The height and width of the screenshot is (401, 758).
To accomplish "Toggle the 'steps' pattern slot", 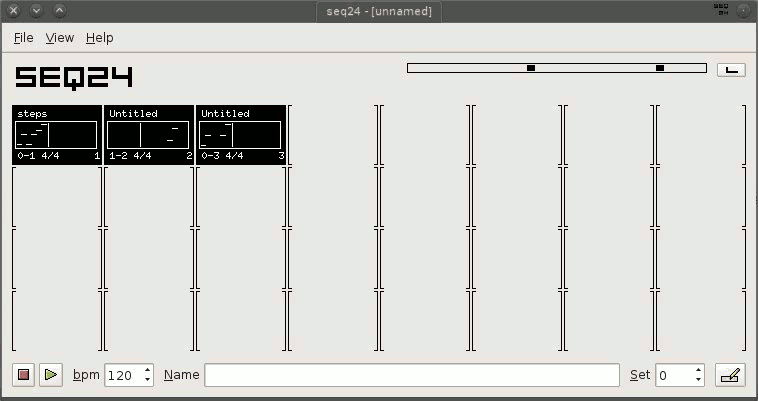I will [x=57, y=134].
